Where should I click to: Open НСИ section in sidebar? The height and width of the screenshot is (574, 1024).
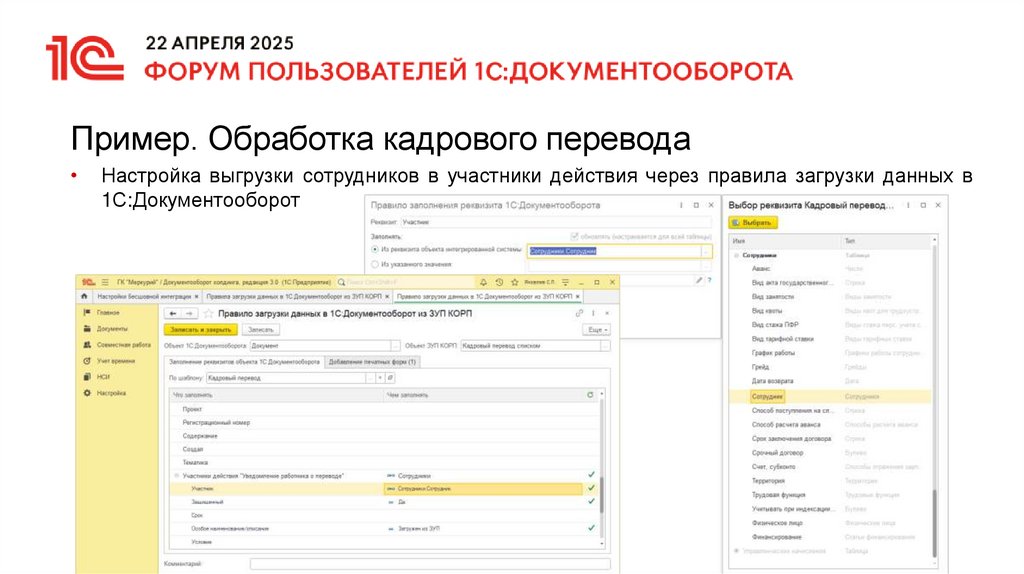click(x=97, y=377)
